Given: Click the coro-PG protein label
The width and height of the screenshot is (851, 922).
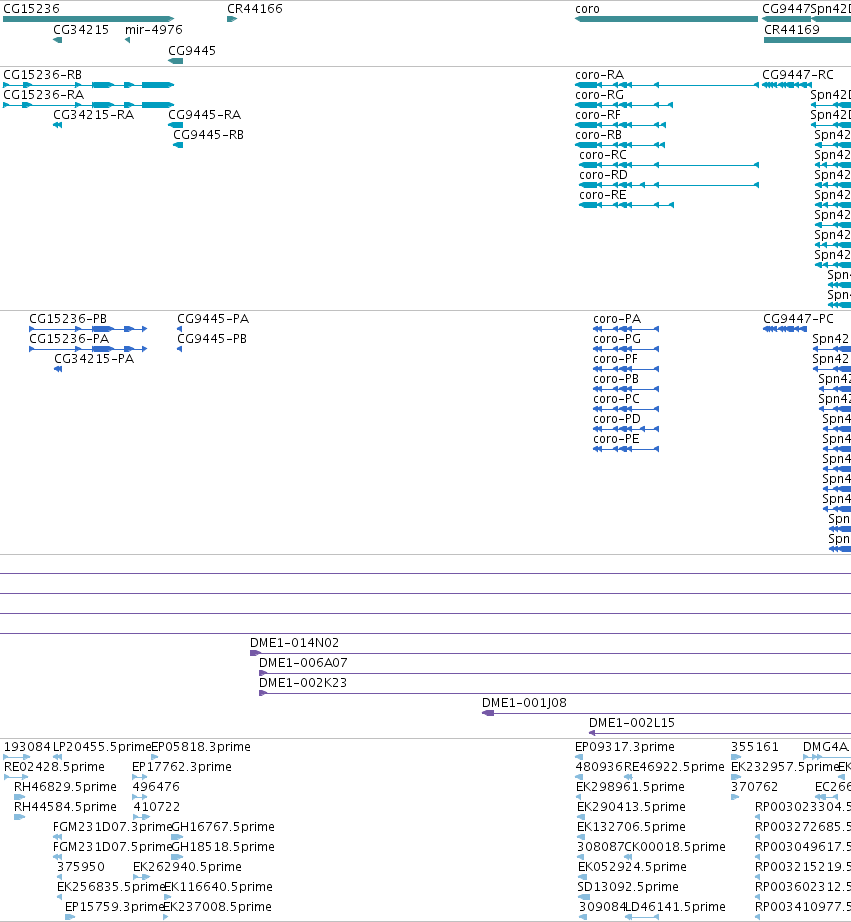Looking at the screenshot, I should [617, 339].
